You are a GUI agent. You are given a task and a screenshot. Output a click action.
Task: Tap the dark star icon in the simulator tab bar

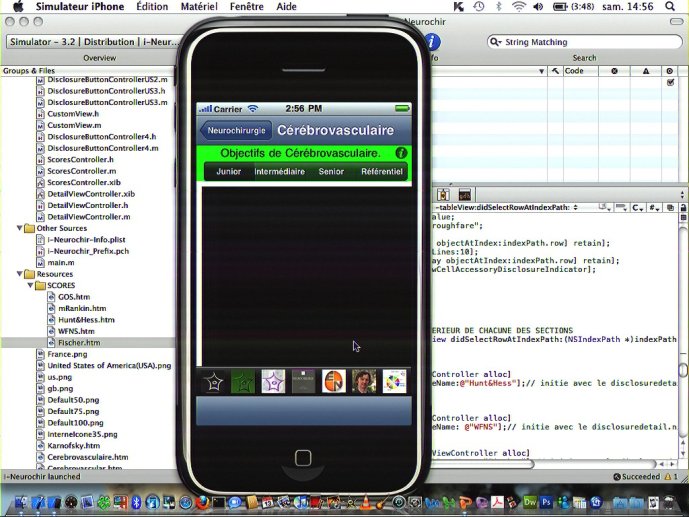(214, 381)
